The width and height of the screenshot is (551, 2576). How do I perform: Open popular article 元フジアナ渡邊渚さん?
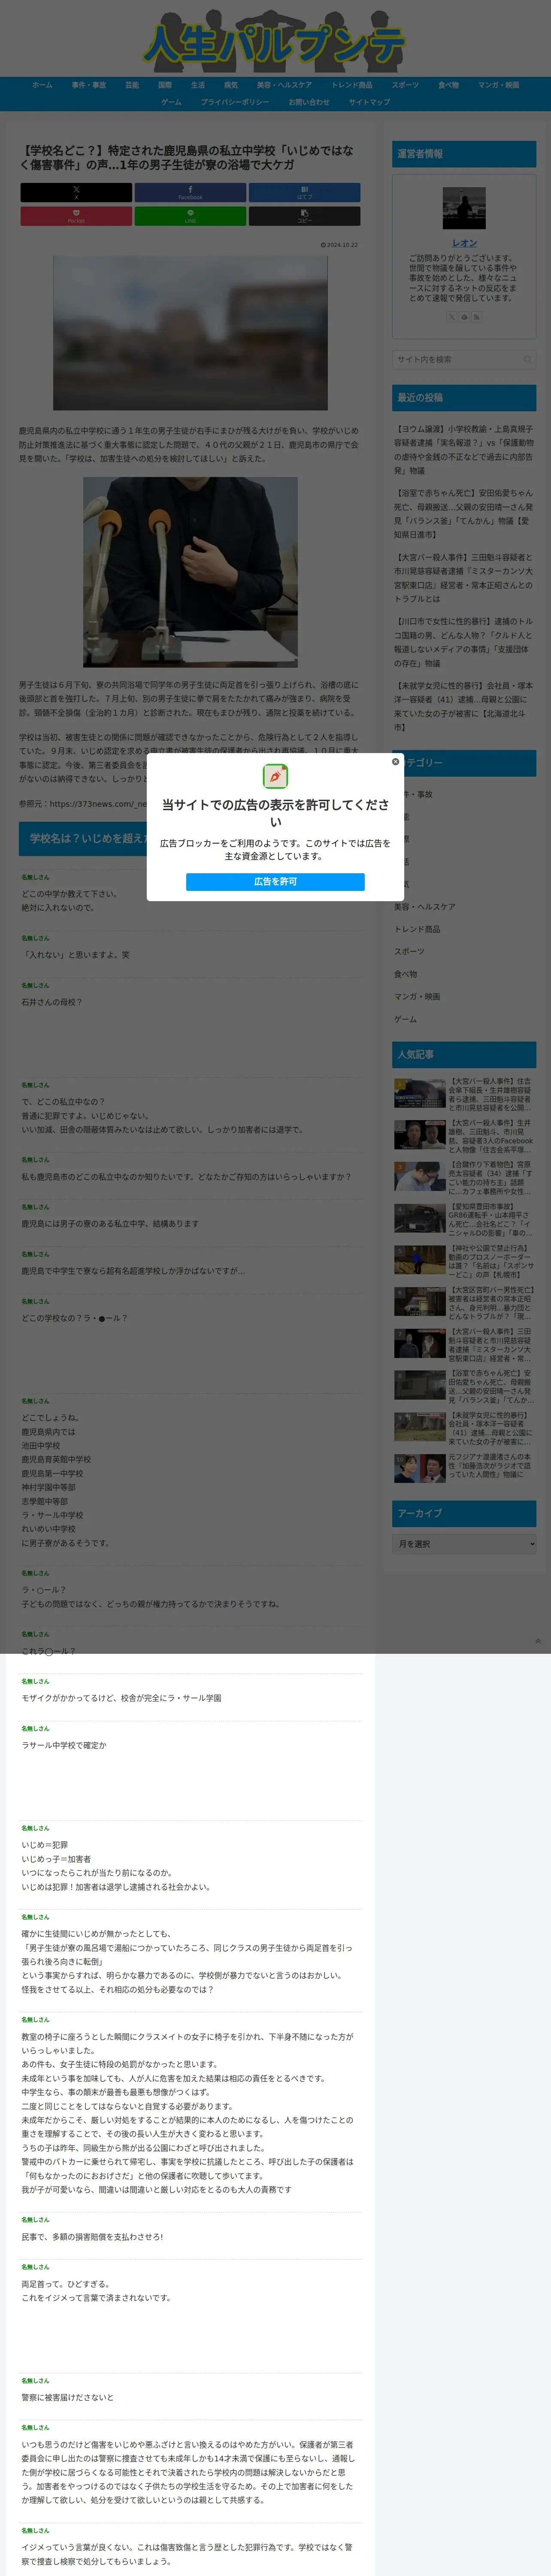464,1467
